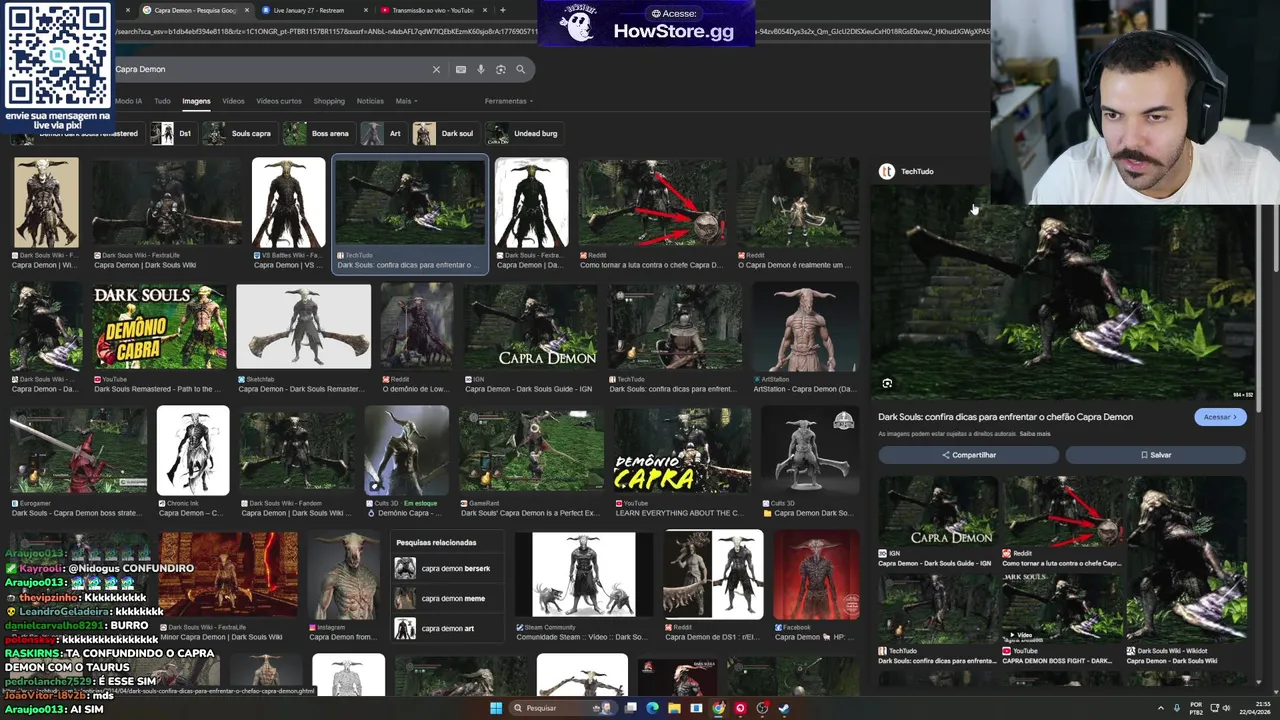
Task: Open Microsoft Edge from the taskbar
Action: coord(652,708)
